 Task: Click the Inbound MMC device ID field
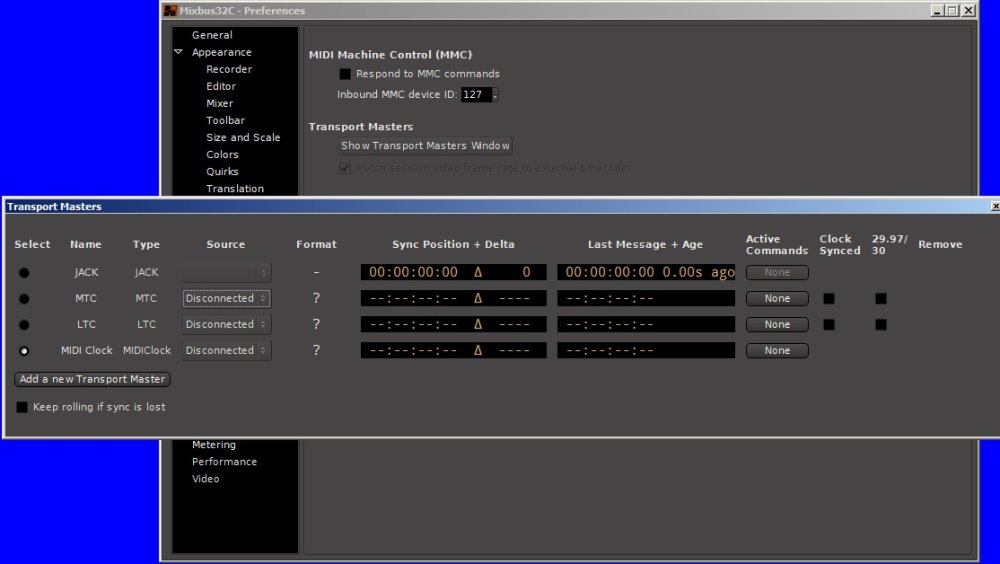coord(476,94)
